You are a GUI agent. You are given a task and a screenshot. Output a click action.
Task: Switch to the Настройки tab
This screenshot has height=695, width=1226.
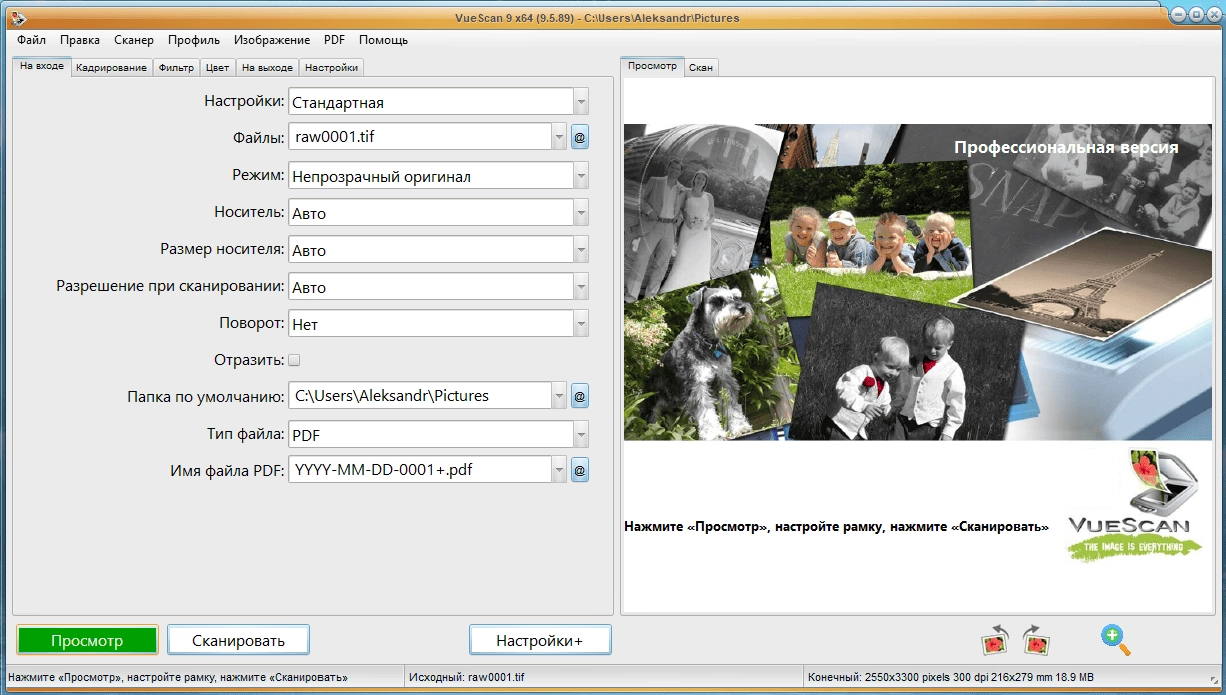pos(331,67)
